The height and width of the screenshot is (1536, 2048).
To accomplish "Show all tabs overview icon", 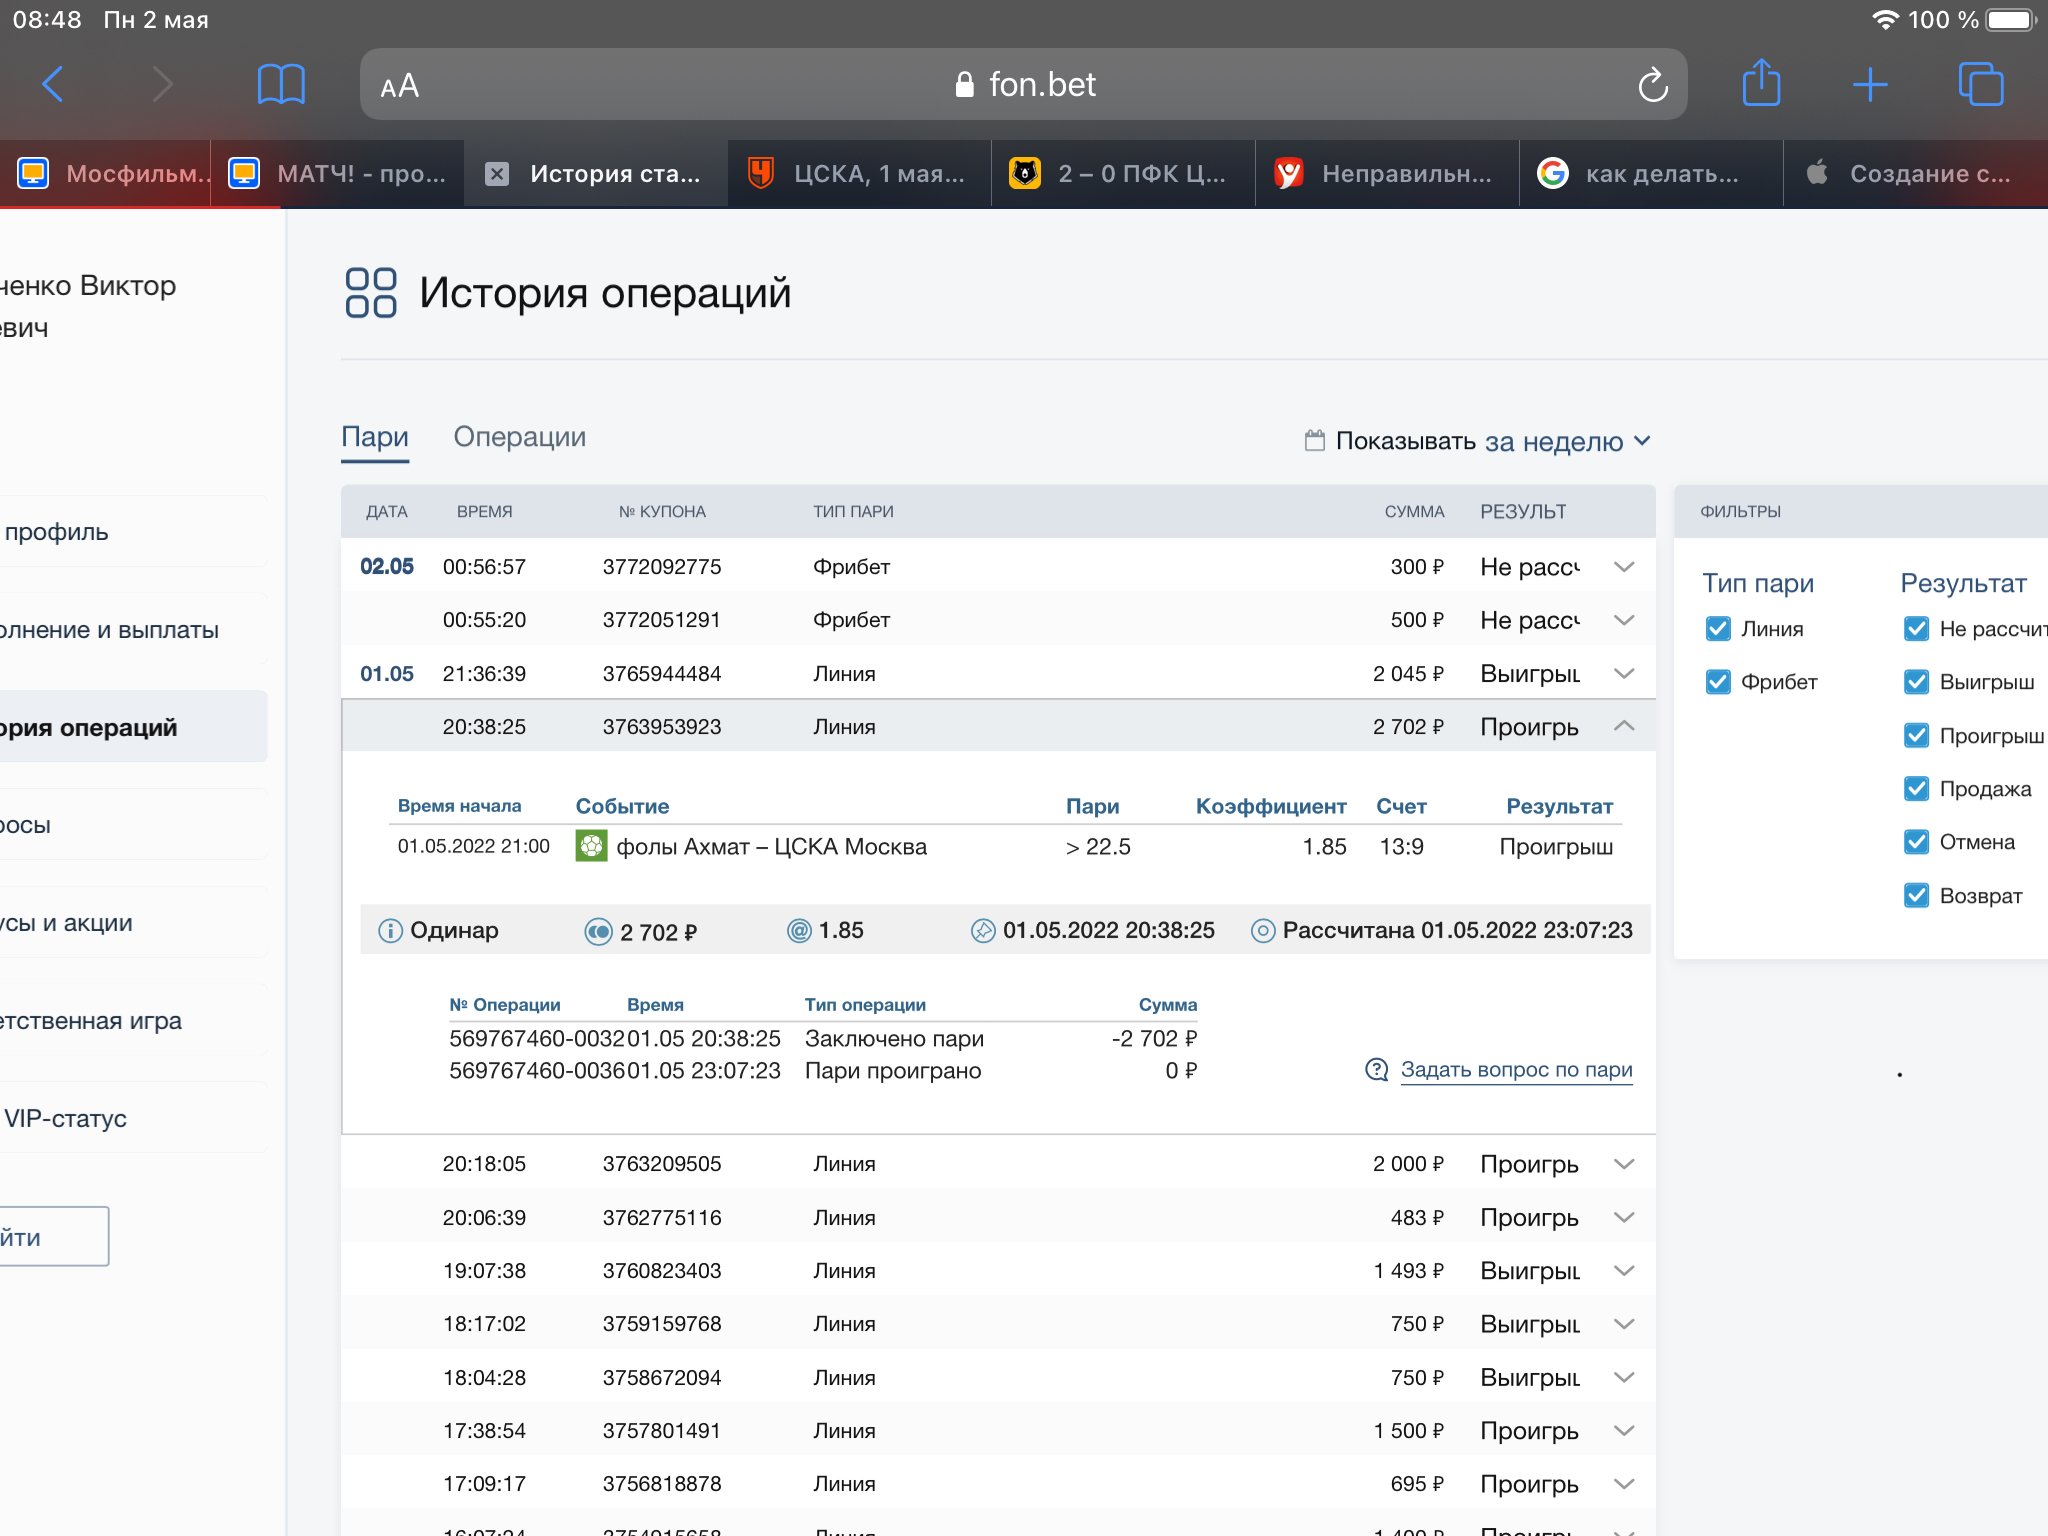I will click(x=1980, y=84).
